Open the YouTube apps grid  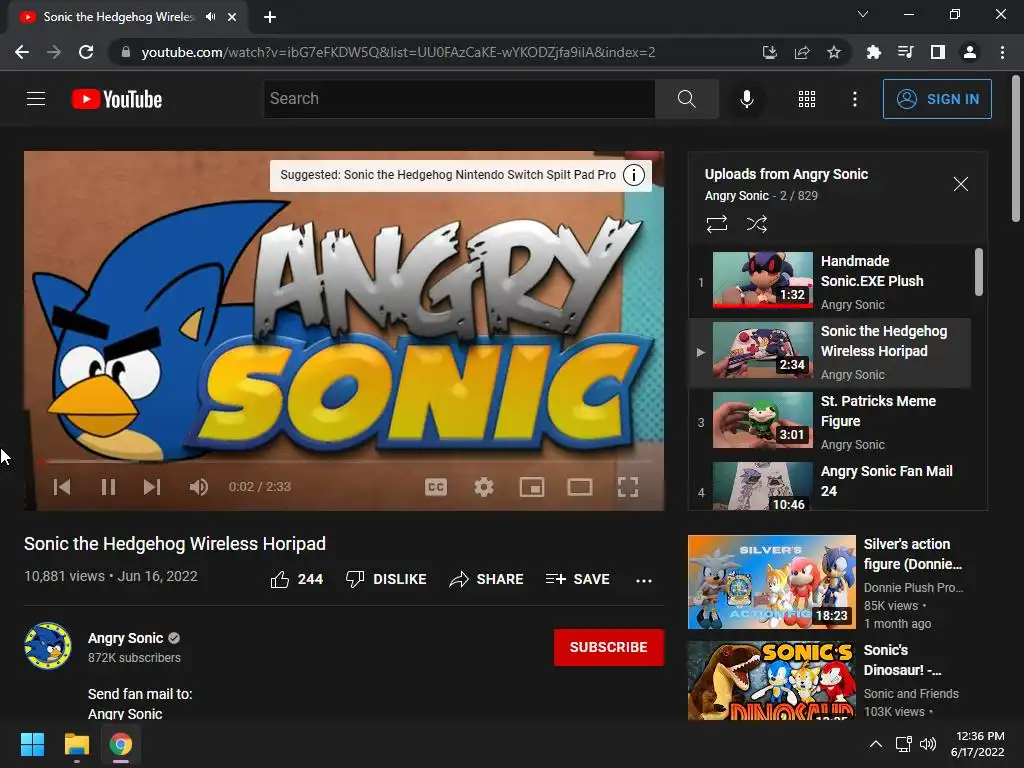click(807, 99)
